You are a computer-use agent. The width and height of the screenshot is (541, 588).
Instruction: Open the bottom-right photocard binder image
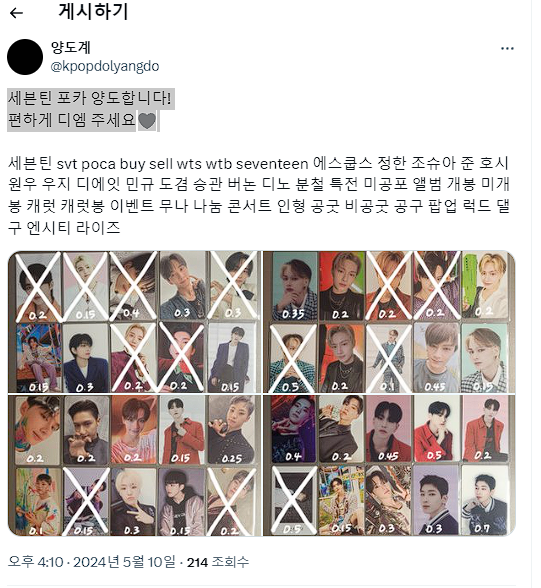click(389, 465)
